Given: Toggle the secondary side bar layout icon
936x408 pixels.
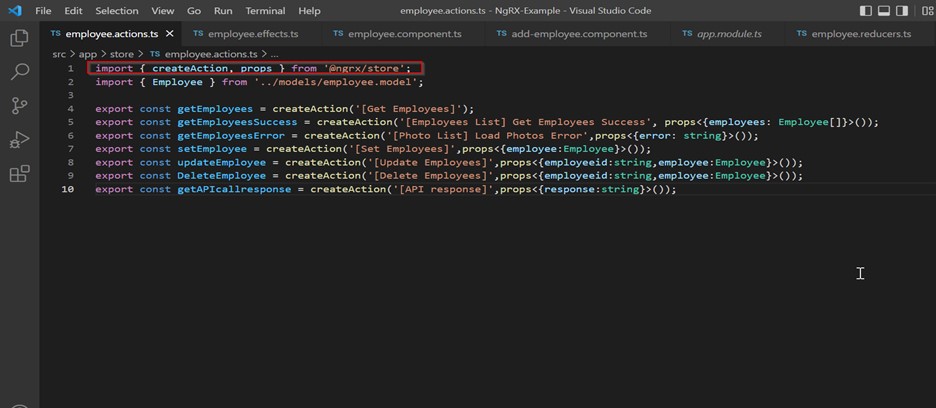Looking at the screenshot, I should (x=903, y=11).
